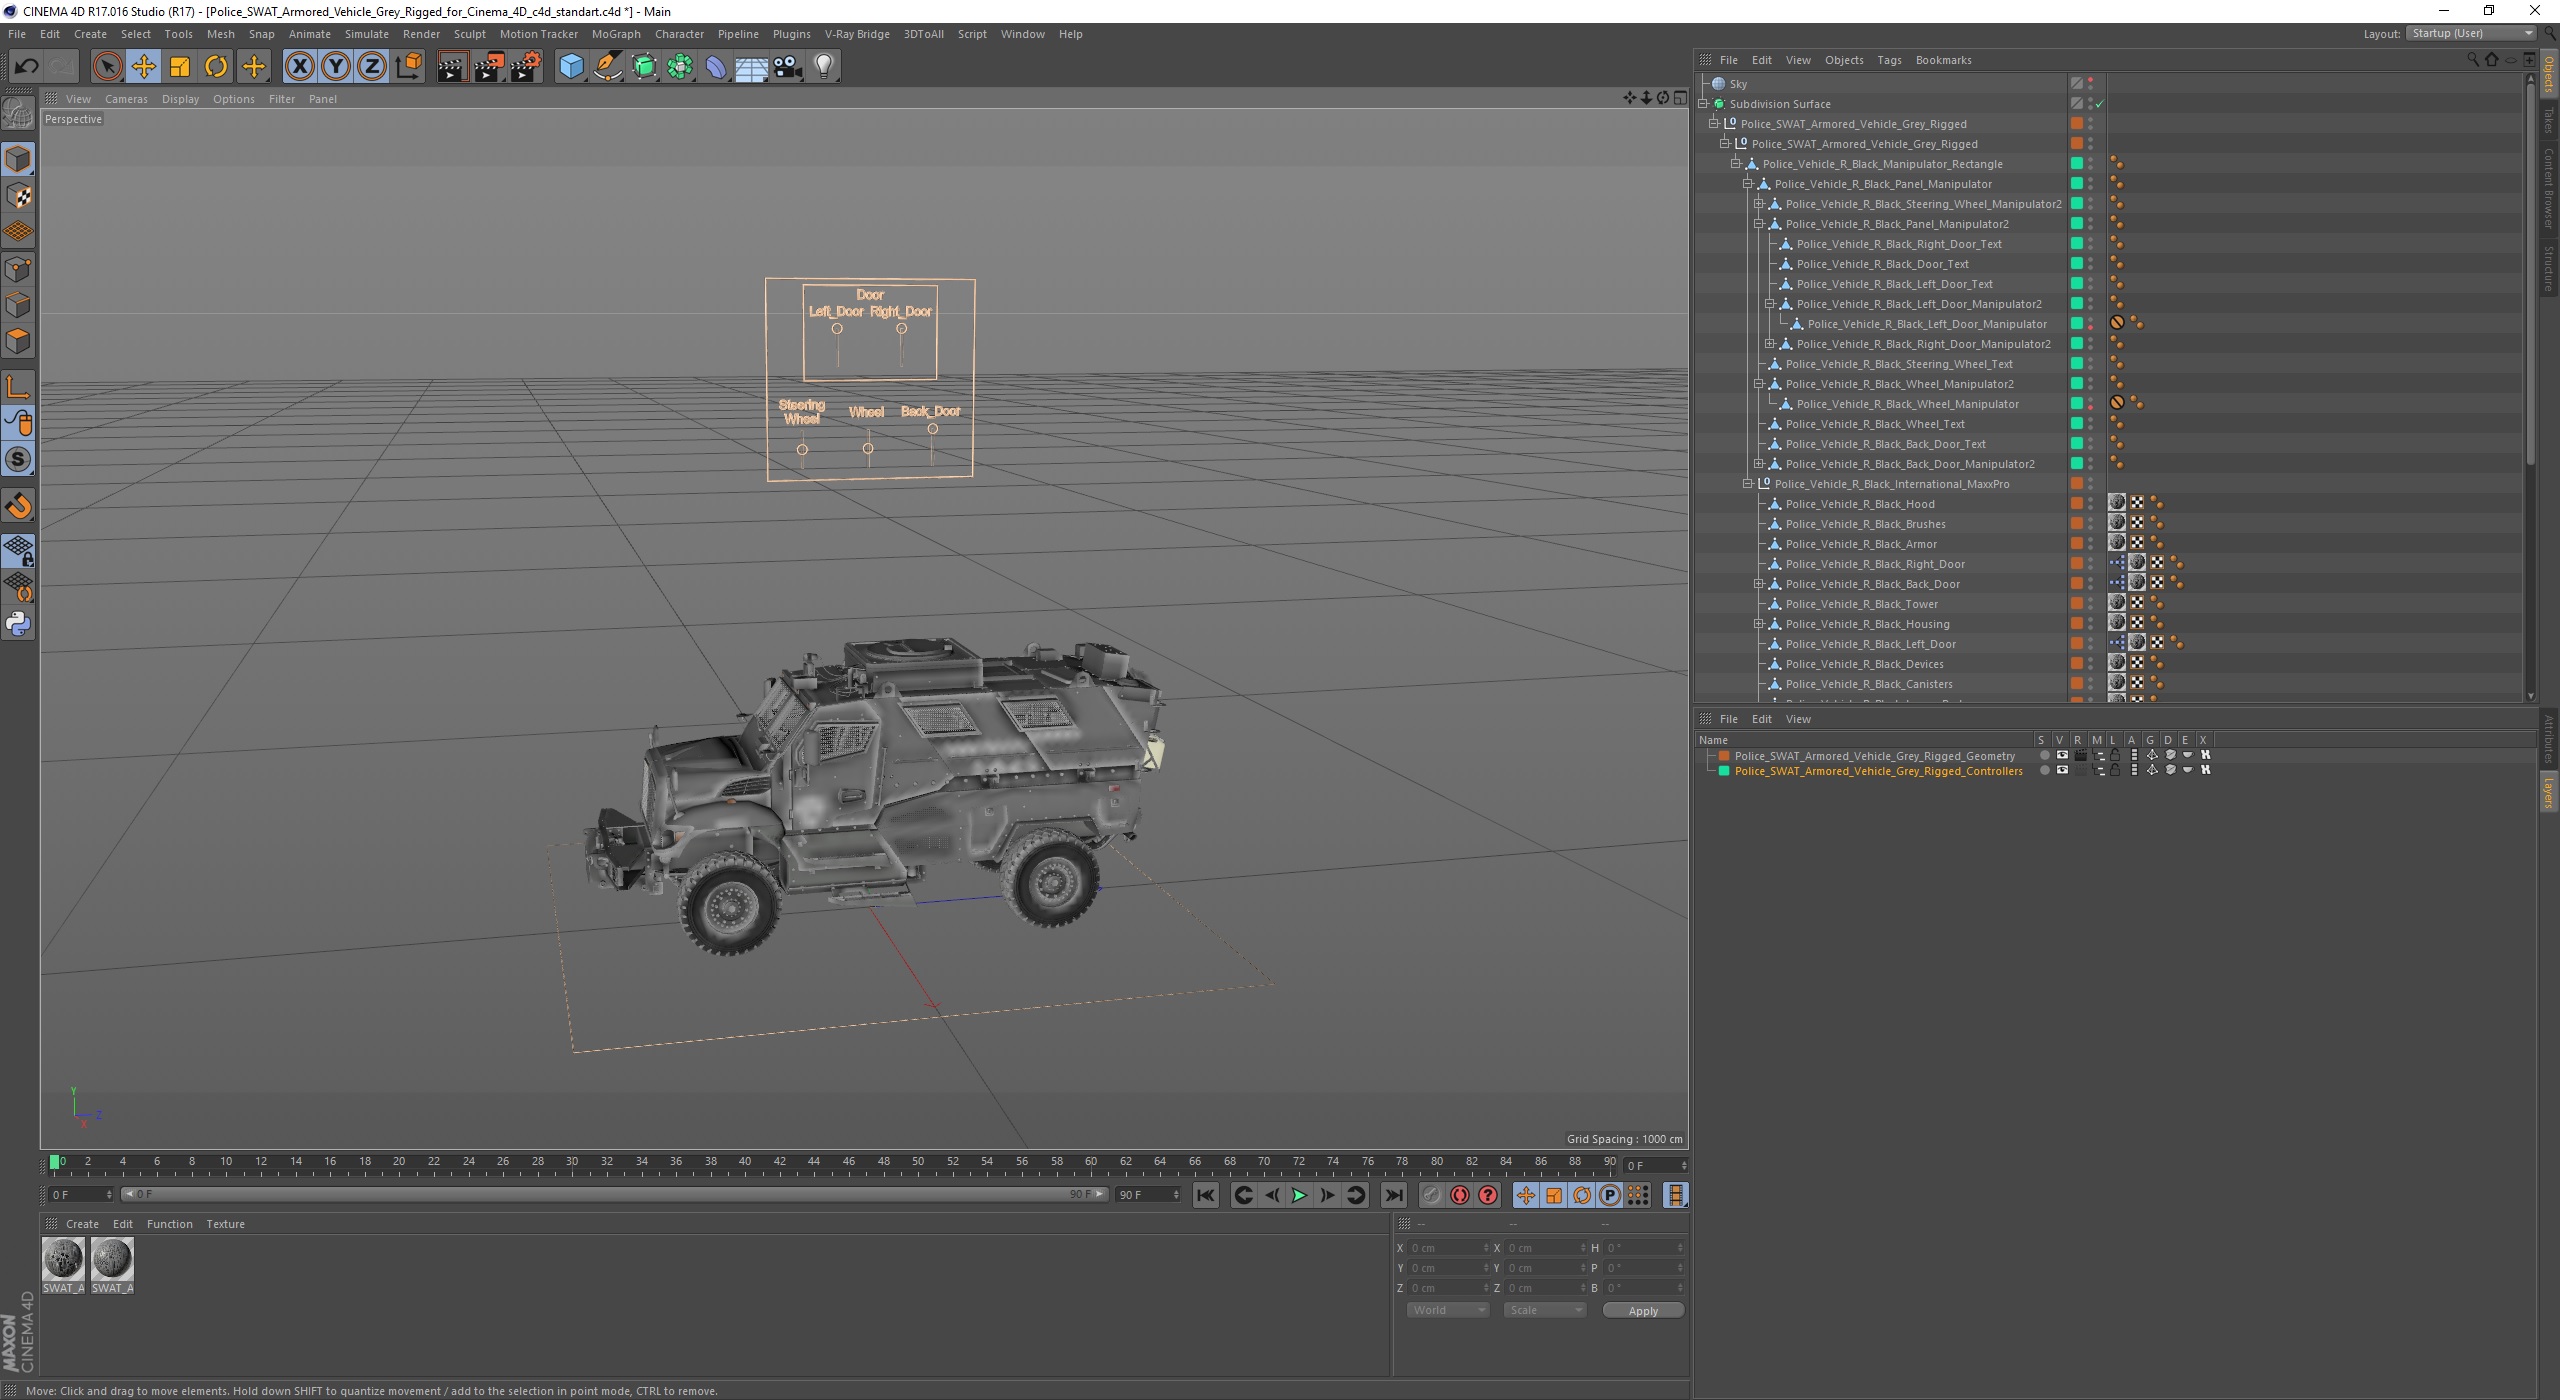Click Function in material manager menu
The image size is (2560, 1400).
(169, 1224)
